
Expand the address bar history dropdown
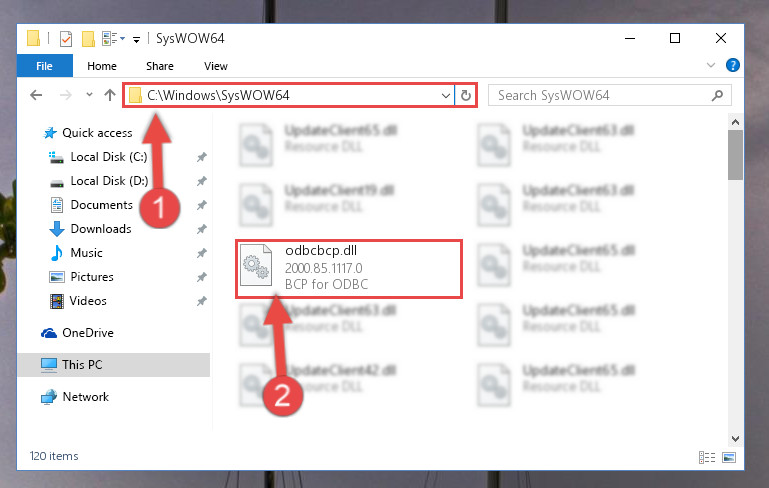click(445, 95)
